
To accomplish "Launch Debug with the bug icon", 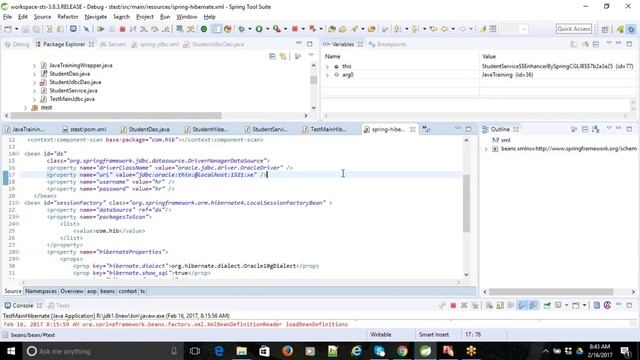I will [x=242, y=29].
